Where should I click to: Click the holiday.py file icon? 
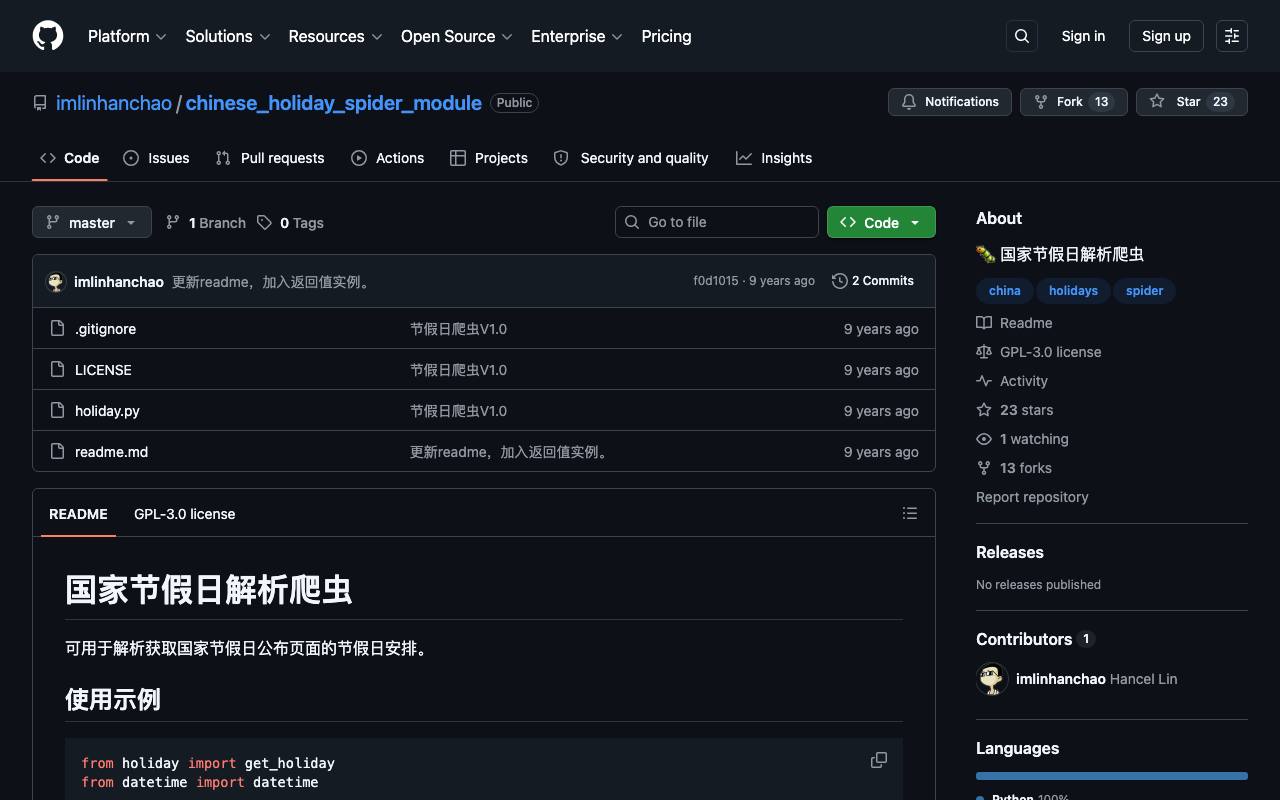57,410
